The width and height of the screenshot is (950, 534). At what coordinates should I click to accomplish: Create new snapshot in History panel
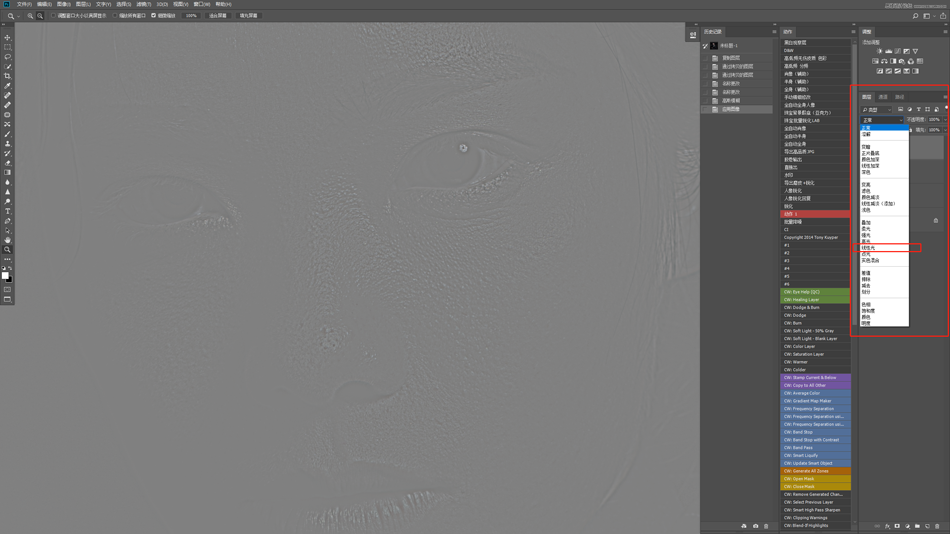tap(756, 526)
